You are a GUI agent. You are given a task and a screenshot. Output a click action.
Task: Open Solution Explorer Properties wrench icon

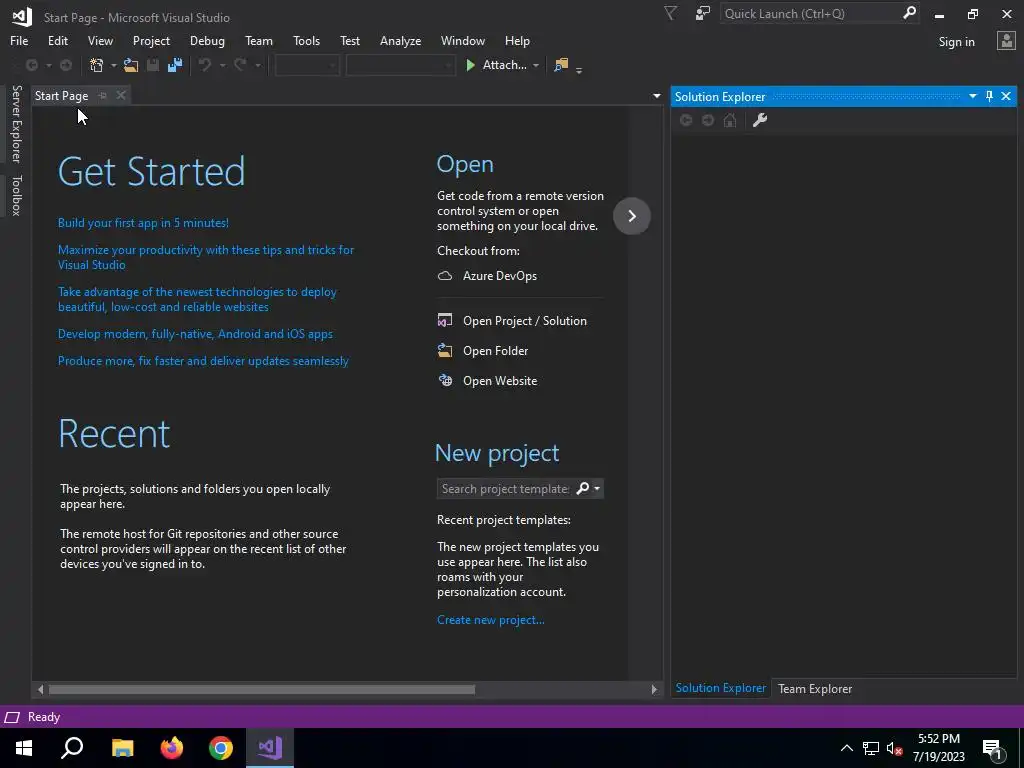760,120
